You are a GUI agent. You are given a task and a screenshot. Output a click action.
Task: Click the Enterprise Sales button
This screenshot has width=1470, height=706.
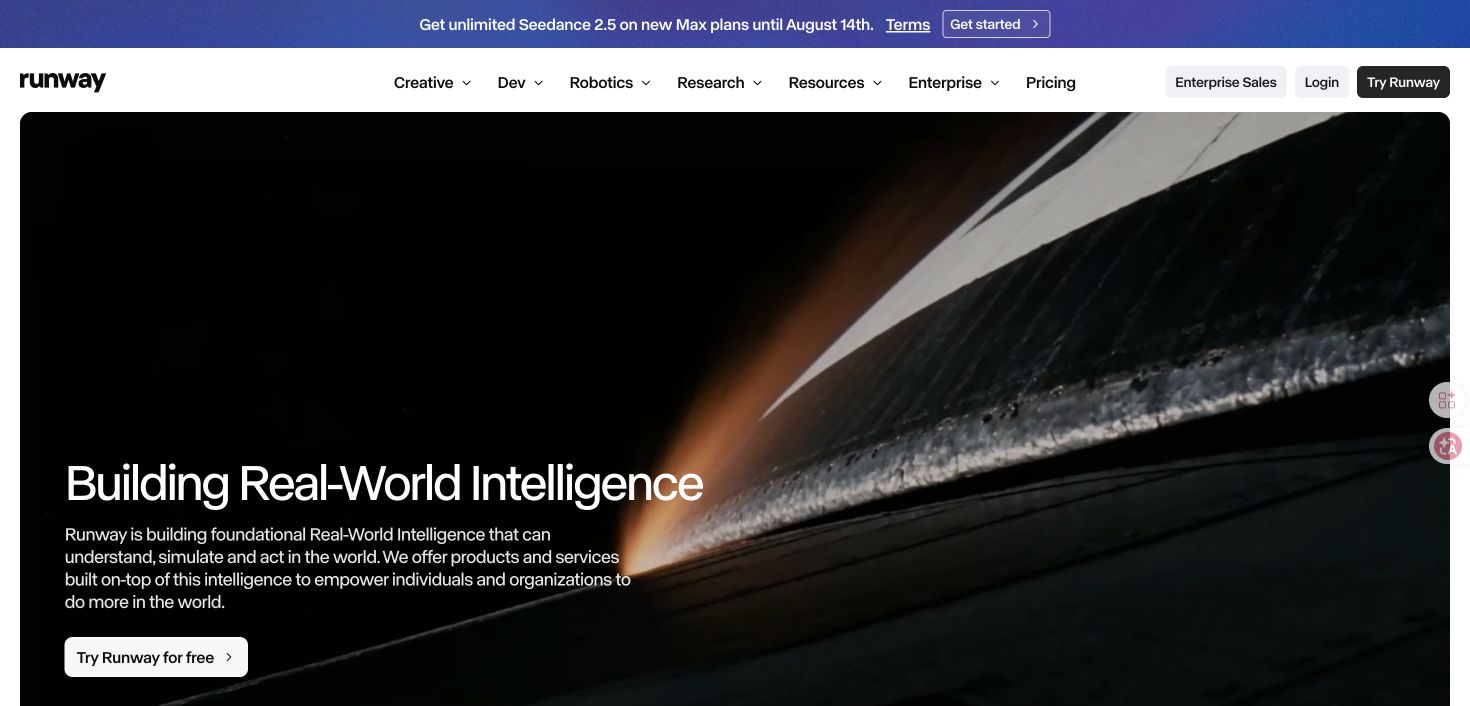click(1226, 82)
